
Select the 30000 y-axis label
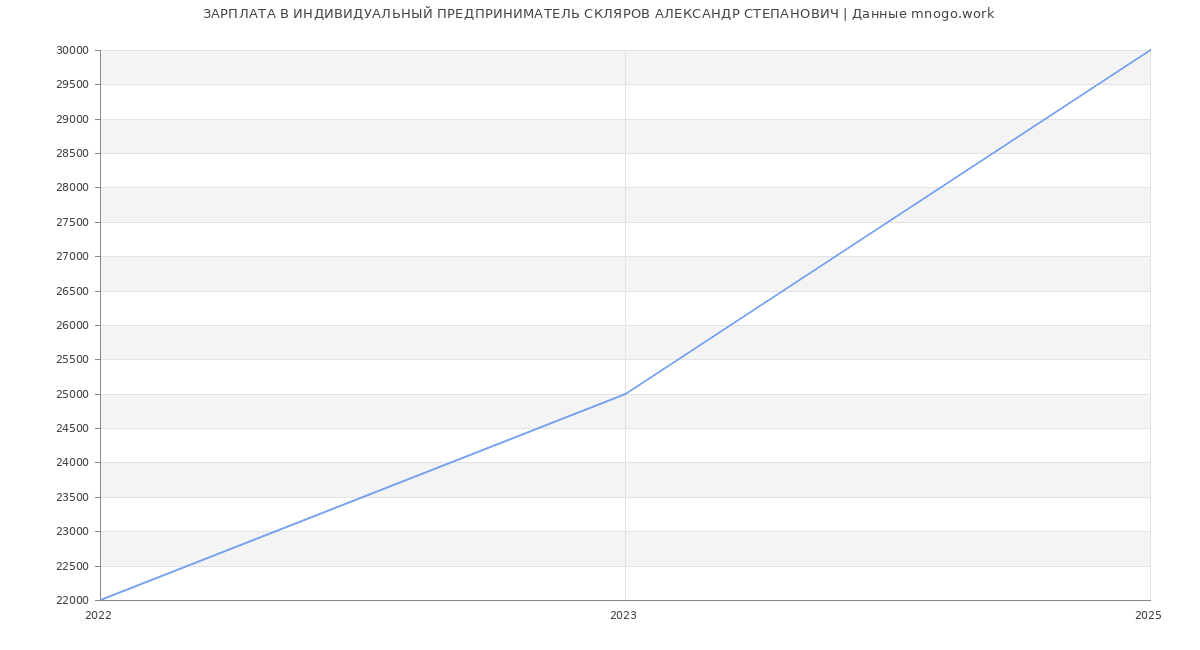tap(72, 50)
